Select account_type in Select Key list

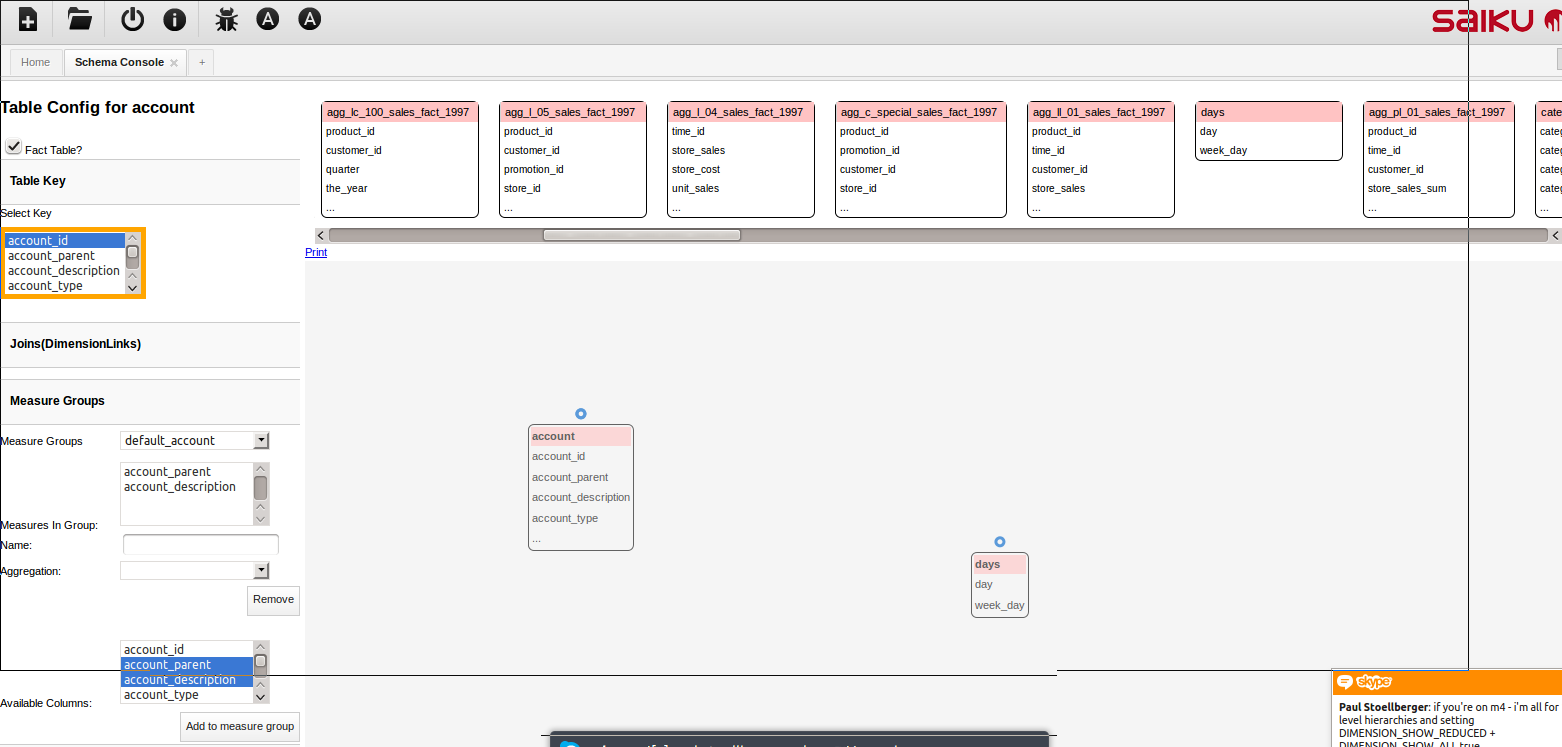[65, 286]
